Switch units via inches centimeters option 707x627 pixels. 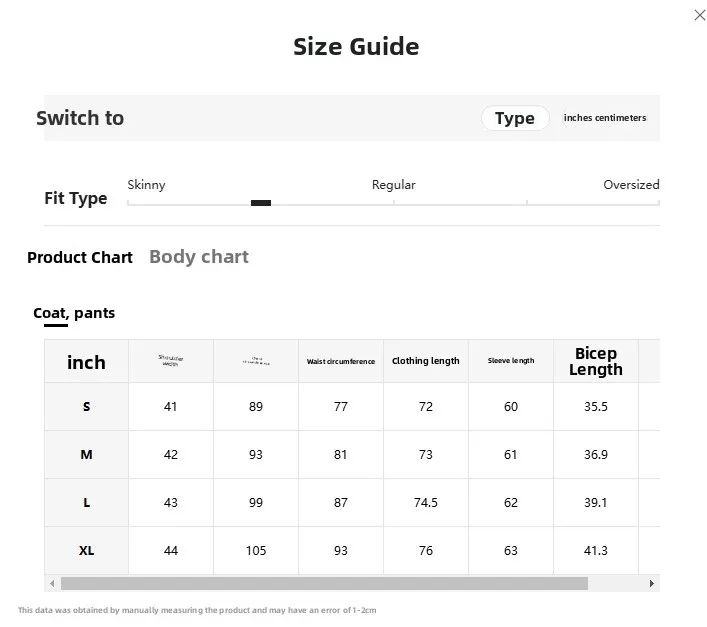click(x=605, y=118)
